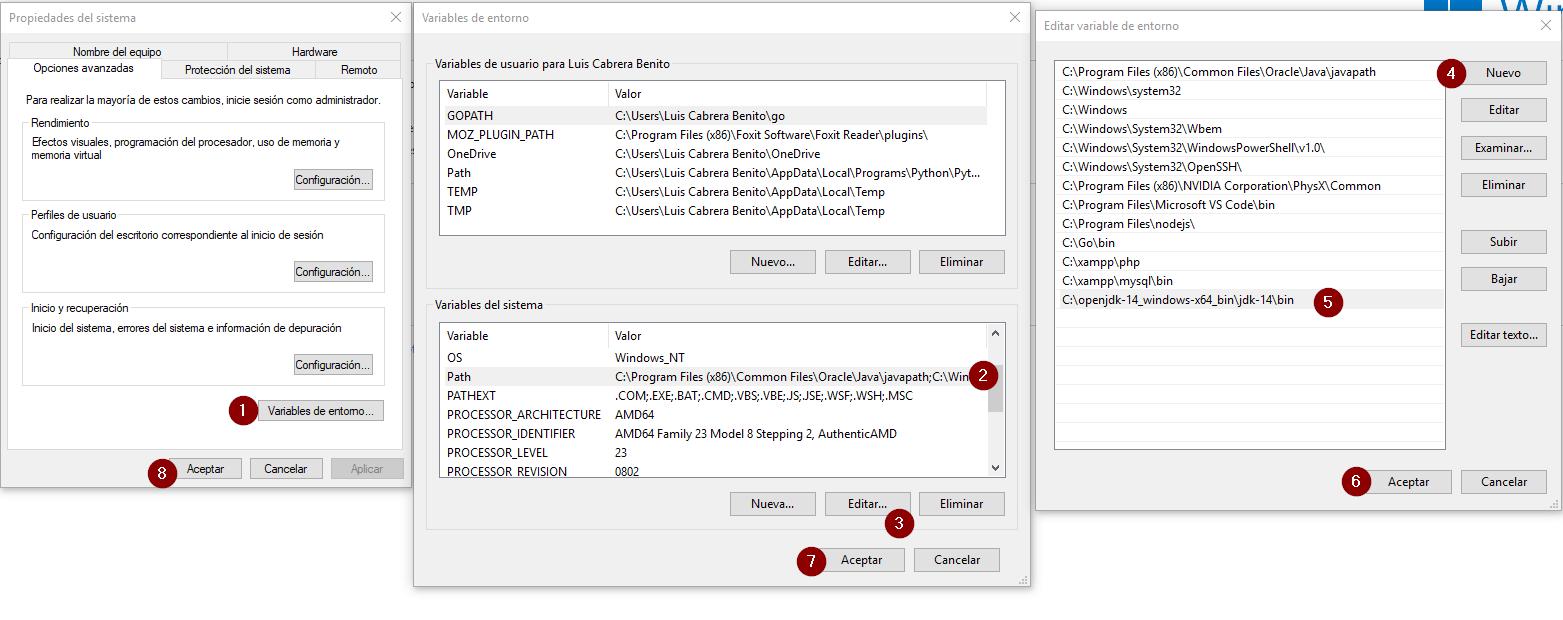Select the TMP user variable
This screenshot has width=1563, height=620.
[x=713, y=211]
